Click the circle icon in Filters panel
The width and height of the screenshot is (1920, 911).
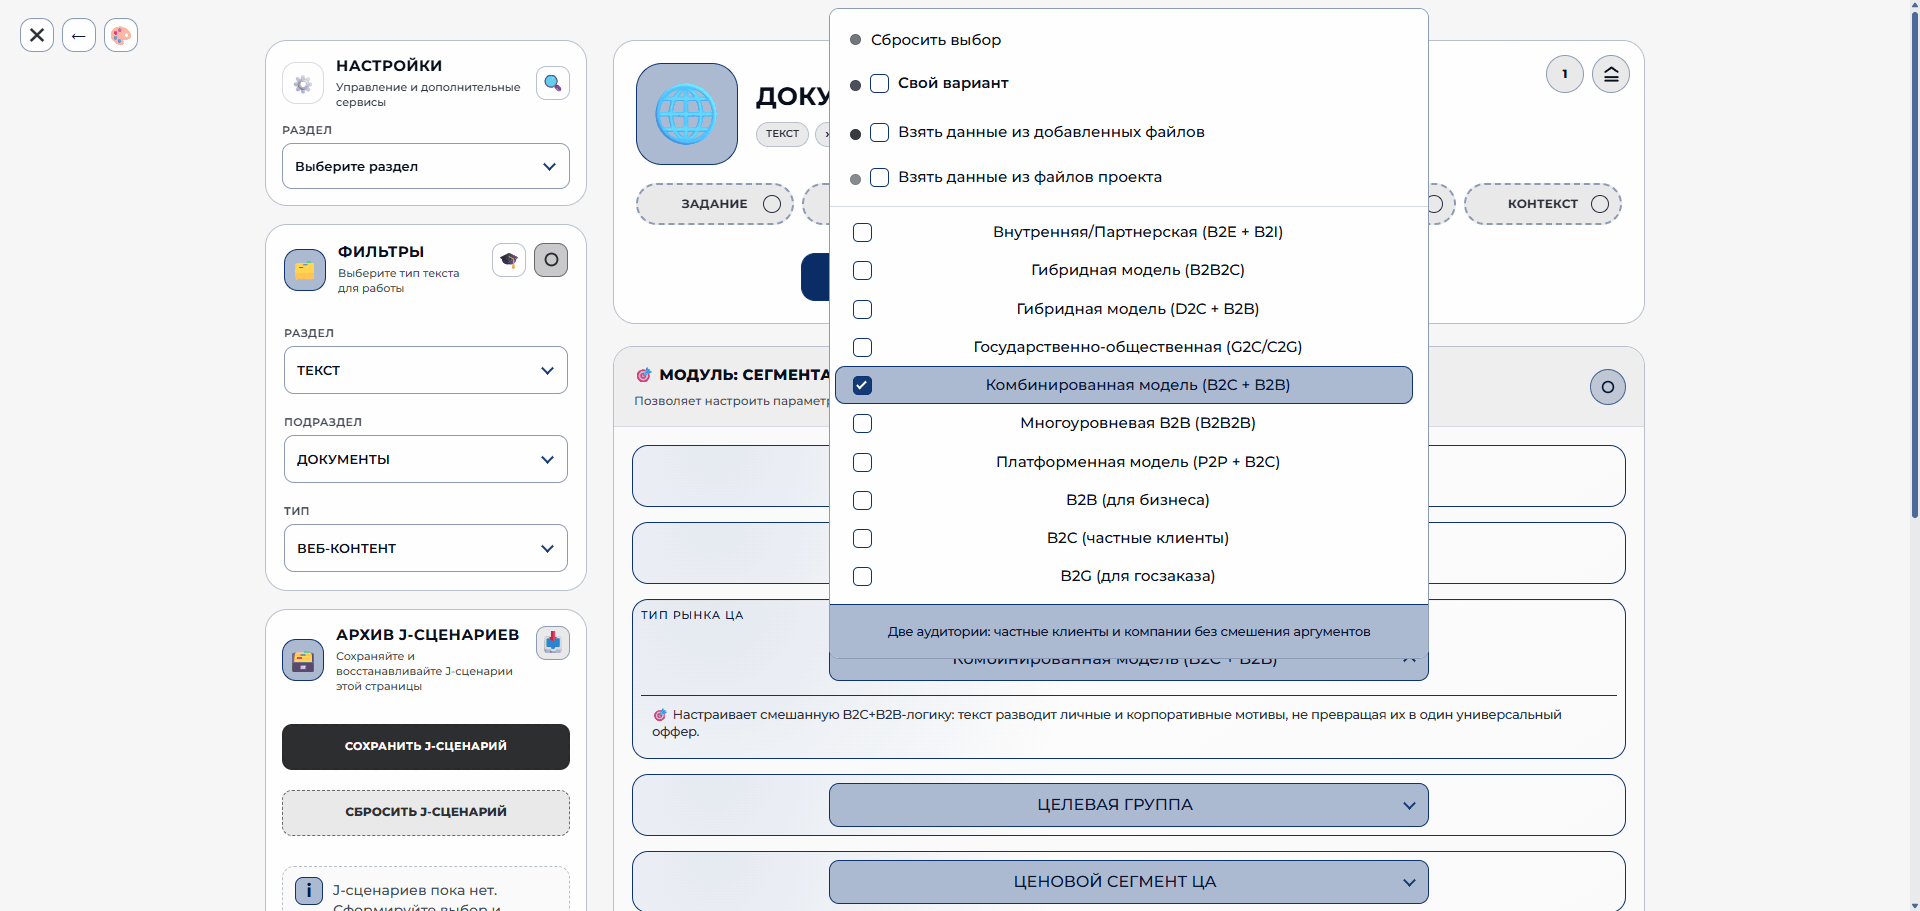point(551,260)
